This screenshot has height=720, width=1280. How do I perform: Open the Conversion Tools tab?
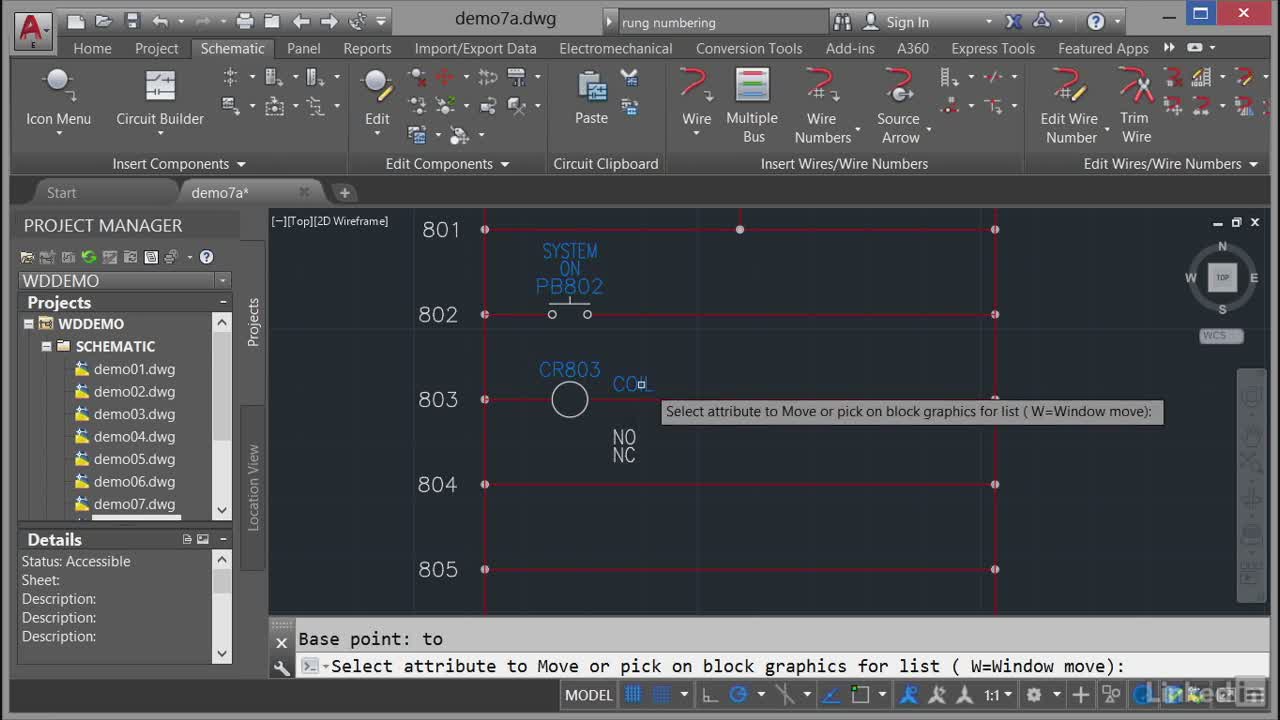tap(749, 48)
